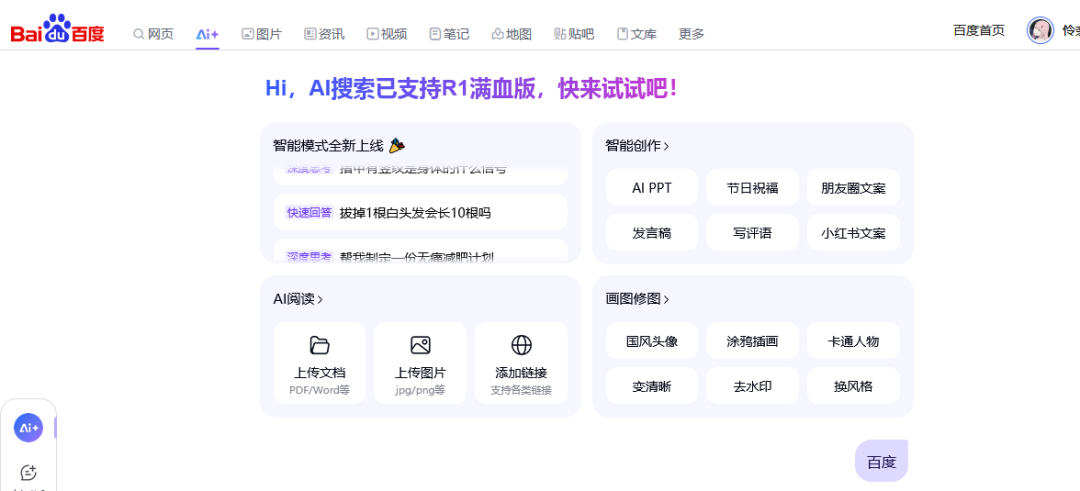Open the 文库 tab
1080x491 pixels.
pos(636,33)
